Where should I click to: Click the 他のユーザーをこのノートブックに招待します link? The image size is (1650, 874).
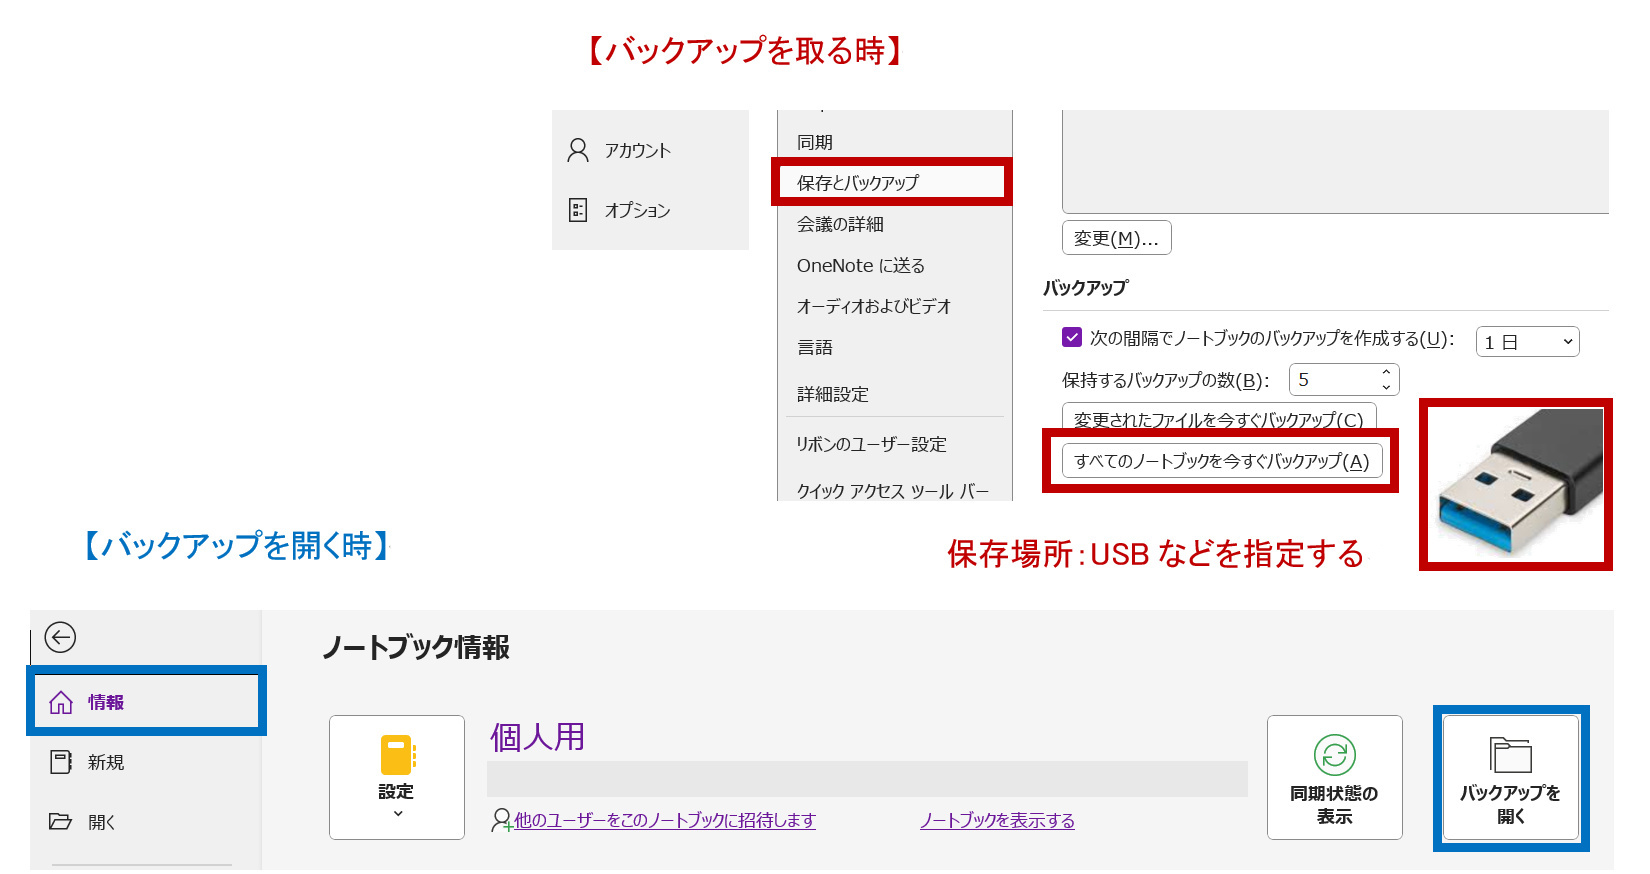(665, 820)
